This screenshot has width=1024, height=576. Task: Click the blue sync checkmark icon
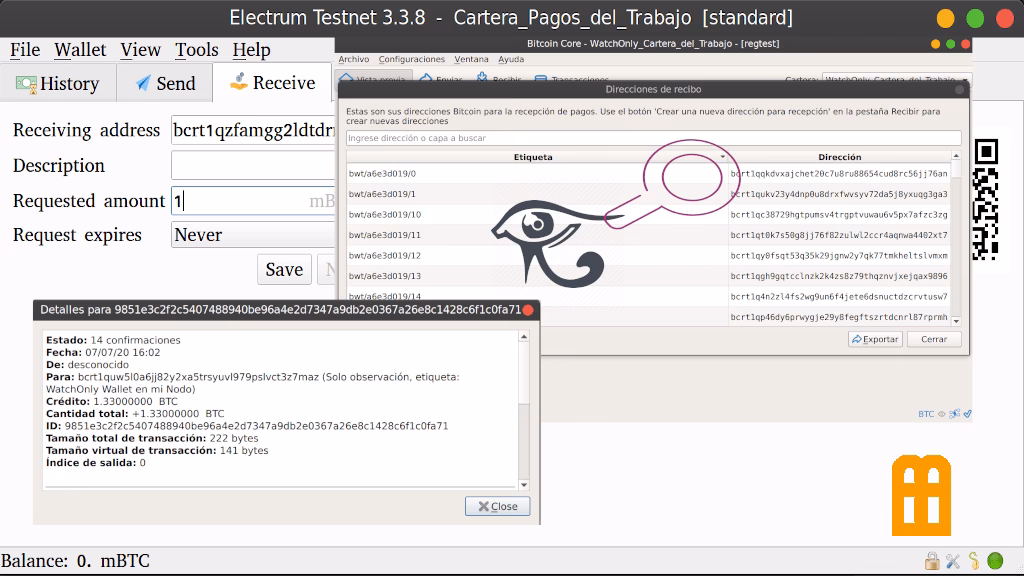point(967,414)
